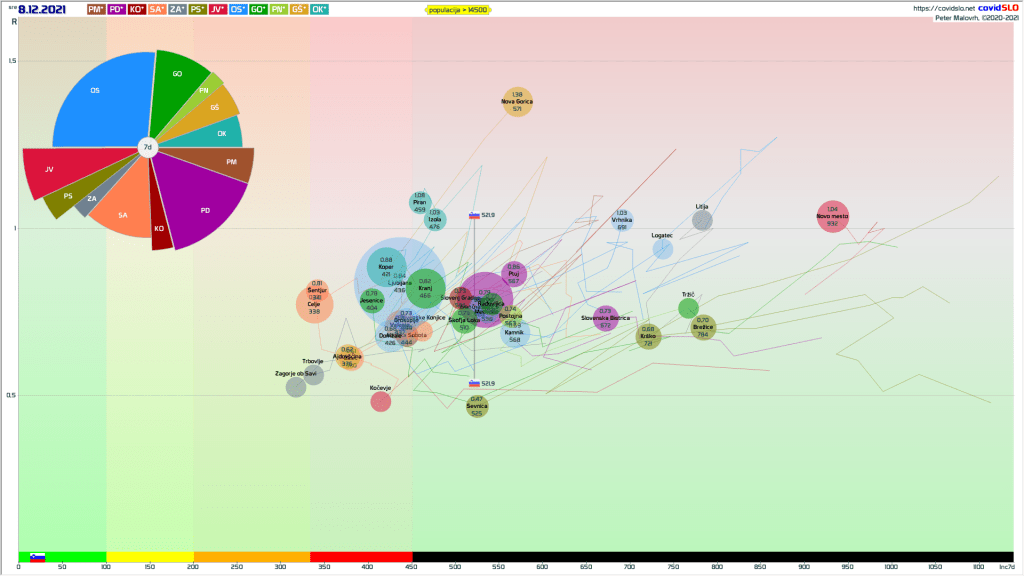Select the Nova Gorica bubble
This screenshot has width=1024, height=576.
(517, 102)
